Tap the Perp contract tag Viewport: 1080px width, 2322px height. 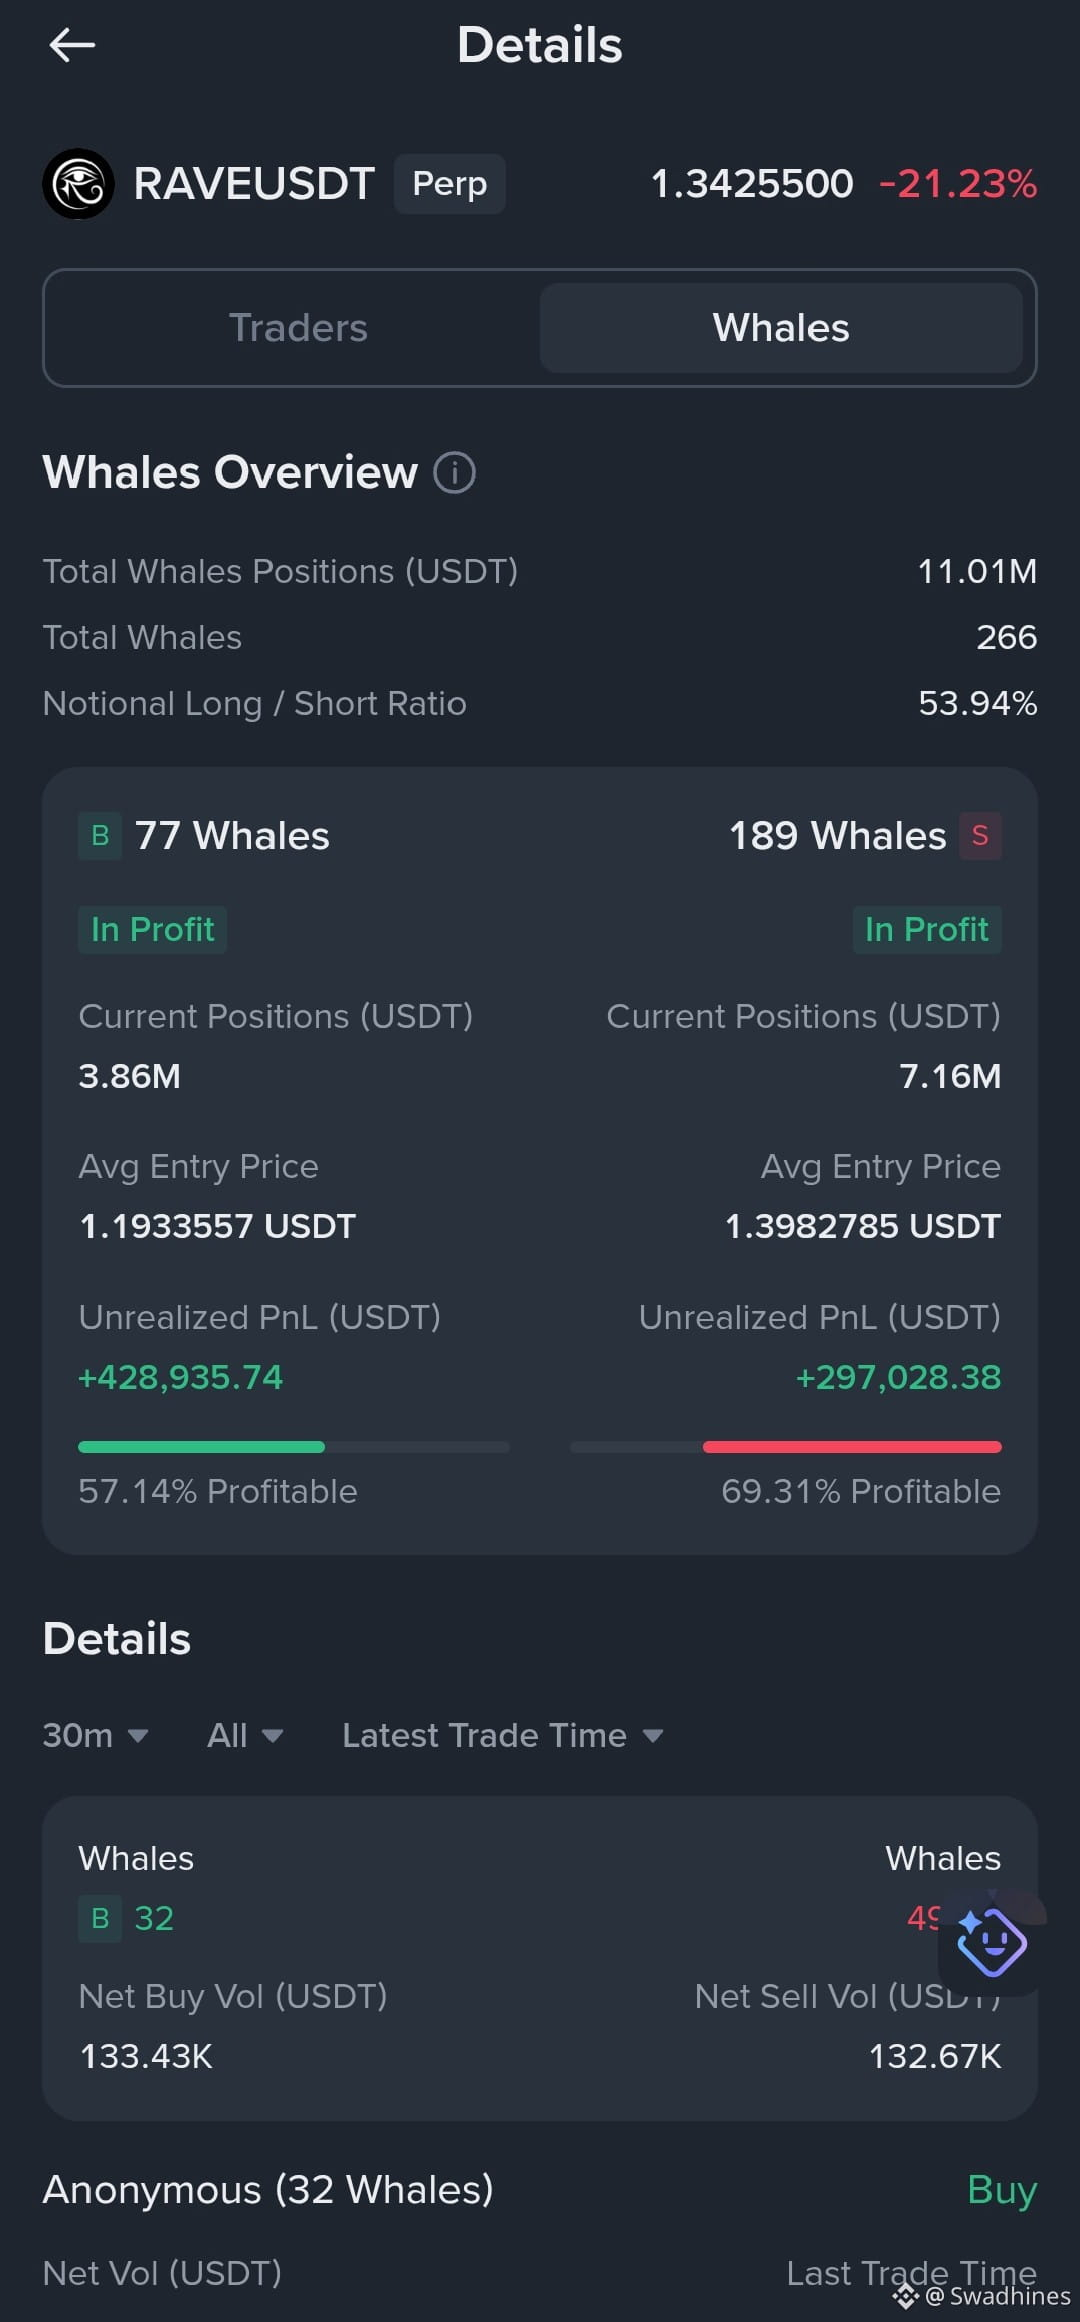click(x=450, y=184)
